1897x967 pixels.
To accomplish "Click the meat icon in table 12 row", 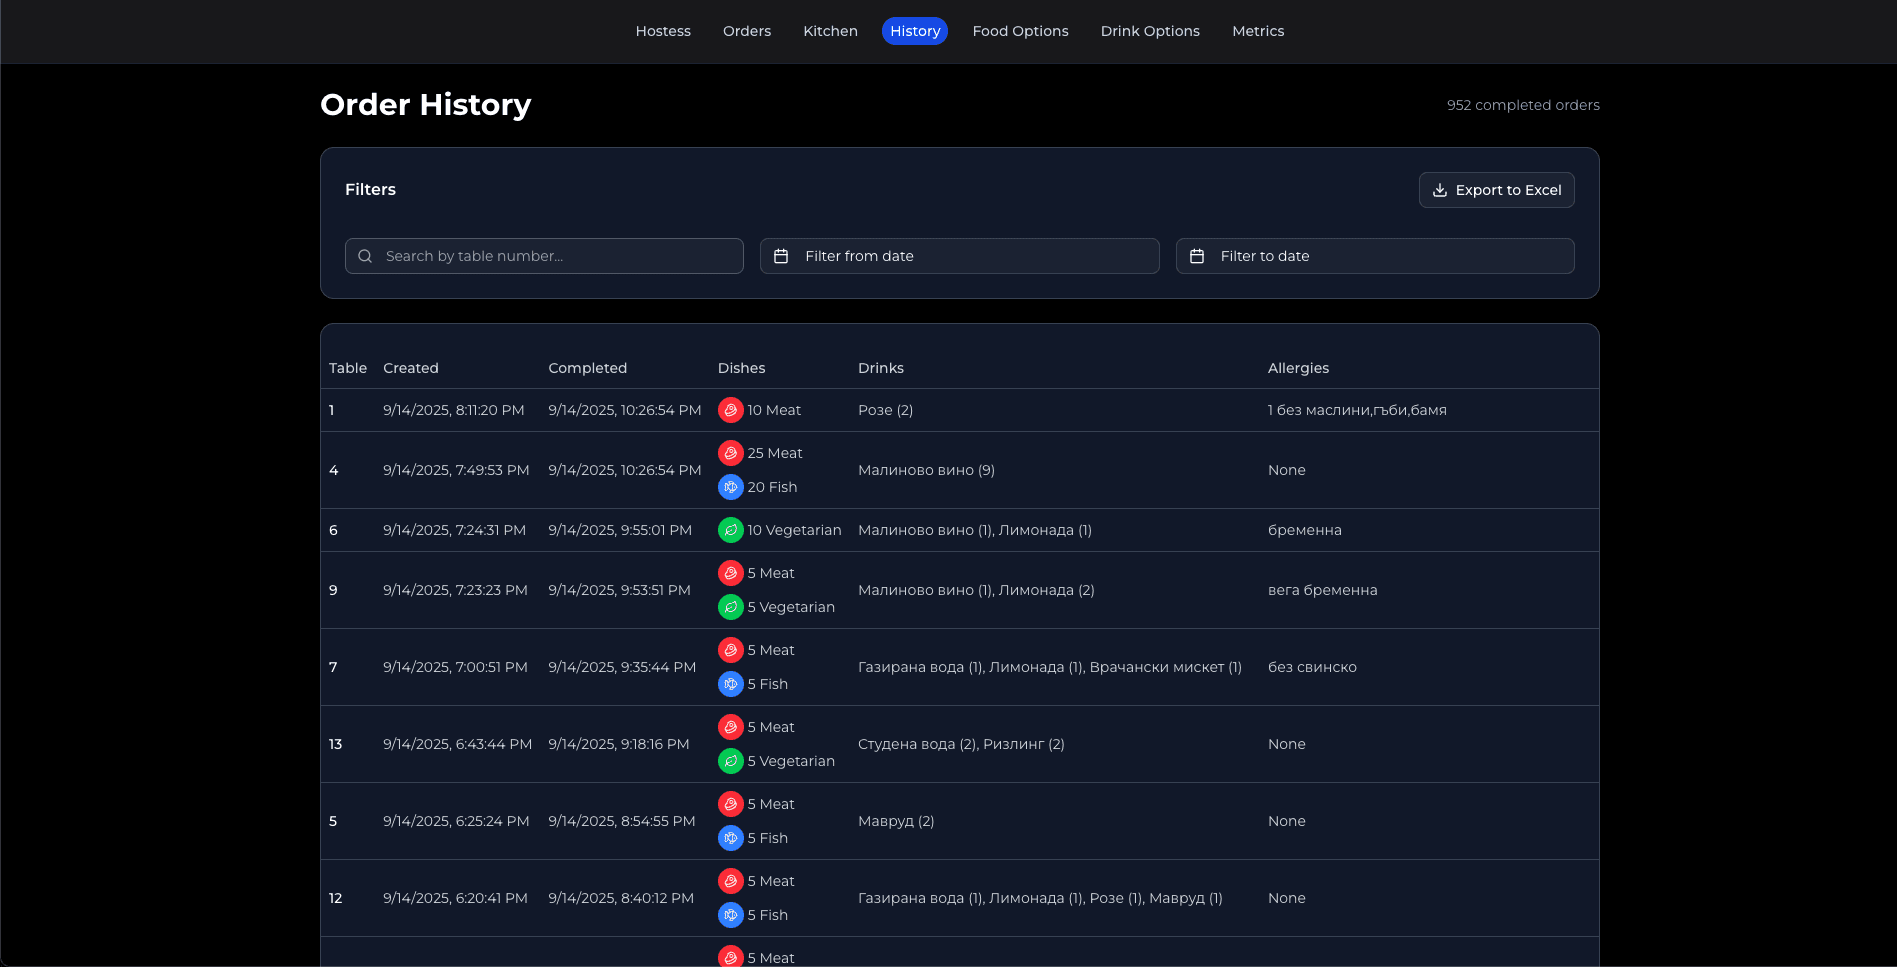I will tap(731, 881).
